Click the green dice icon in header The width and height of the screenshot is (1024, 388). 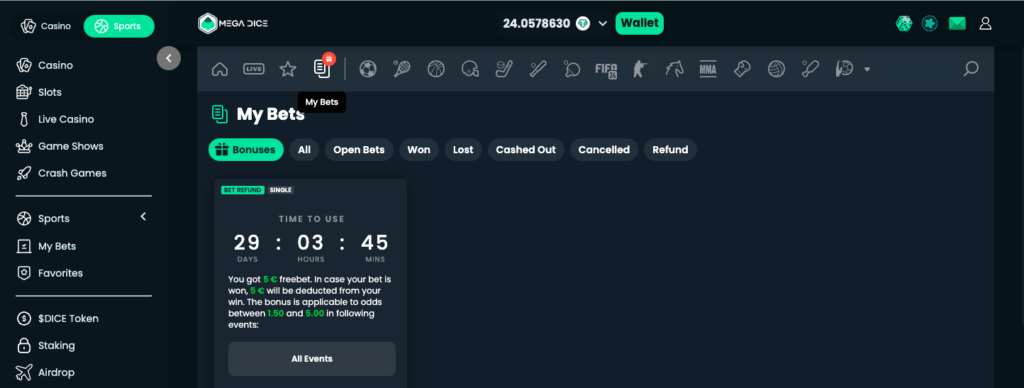(904, 24)
